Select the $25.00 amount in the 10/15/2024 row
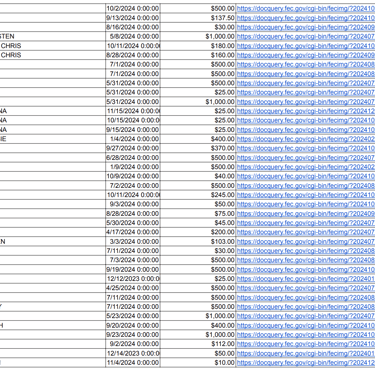Image resolution: width=375 pixels, height=375 pixels. [198, 120]
